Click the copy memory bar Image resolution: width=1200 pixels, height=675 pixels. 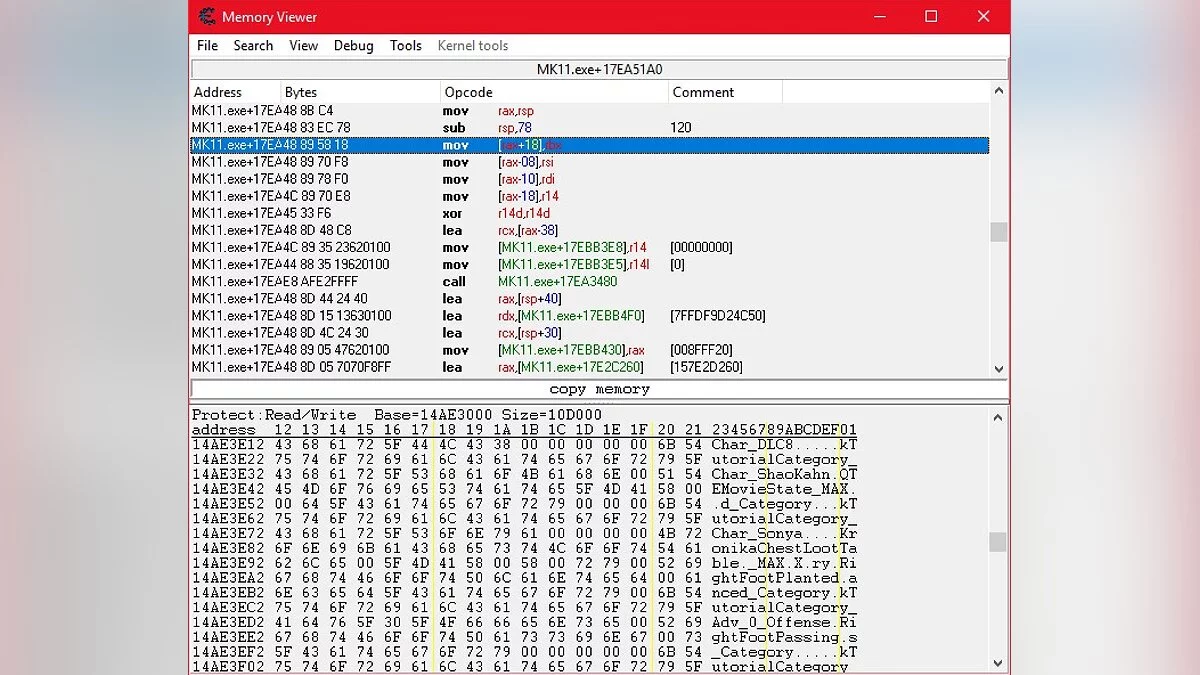[x=599, y=389]
